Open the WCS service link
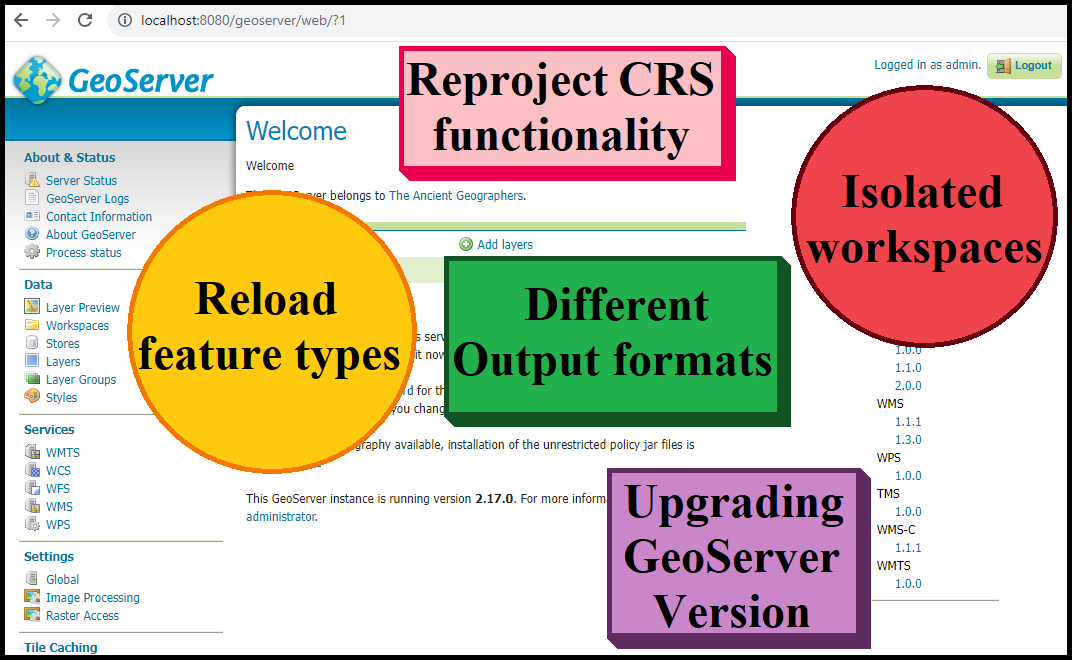1072x660 pixels. pos(58,471)
